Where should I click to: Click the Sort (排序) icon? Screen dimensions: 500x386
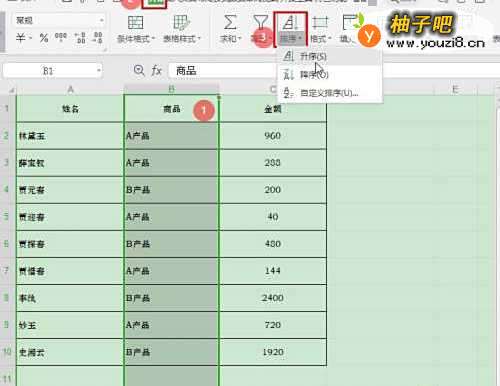[289, 23]
